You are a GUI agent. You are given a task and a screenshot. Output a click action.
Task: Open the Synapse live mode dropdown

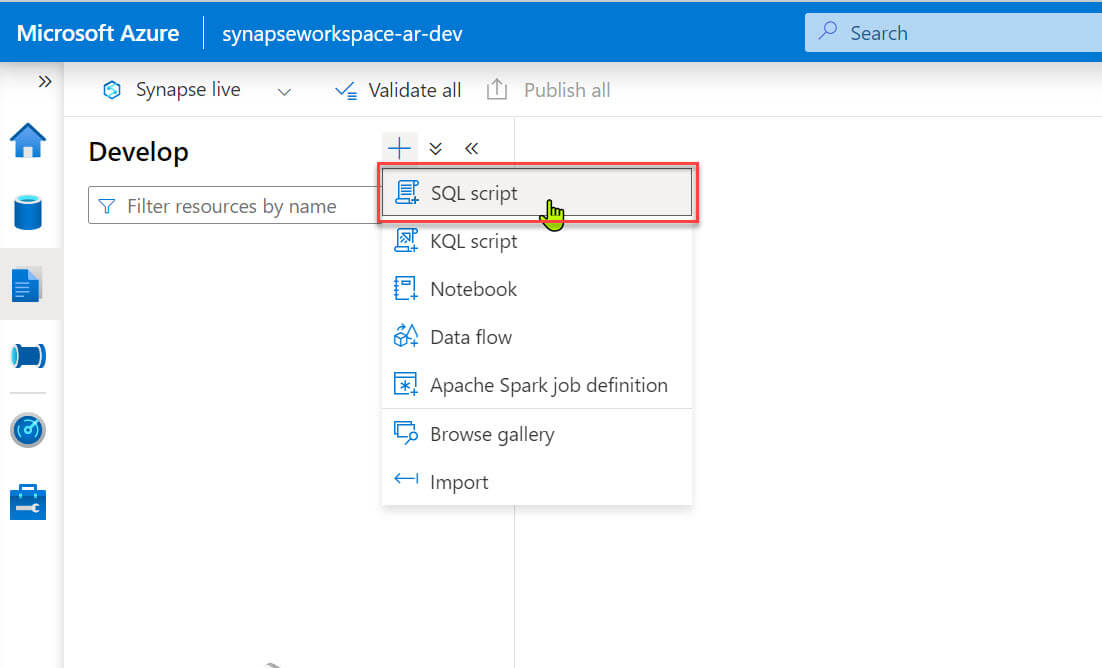[x=284, y=91]
